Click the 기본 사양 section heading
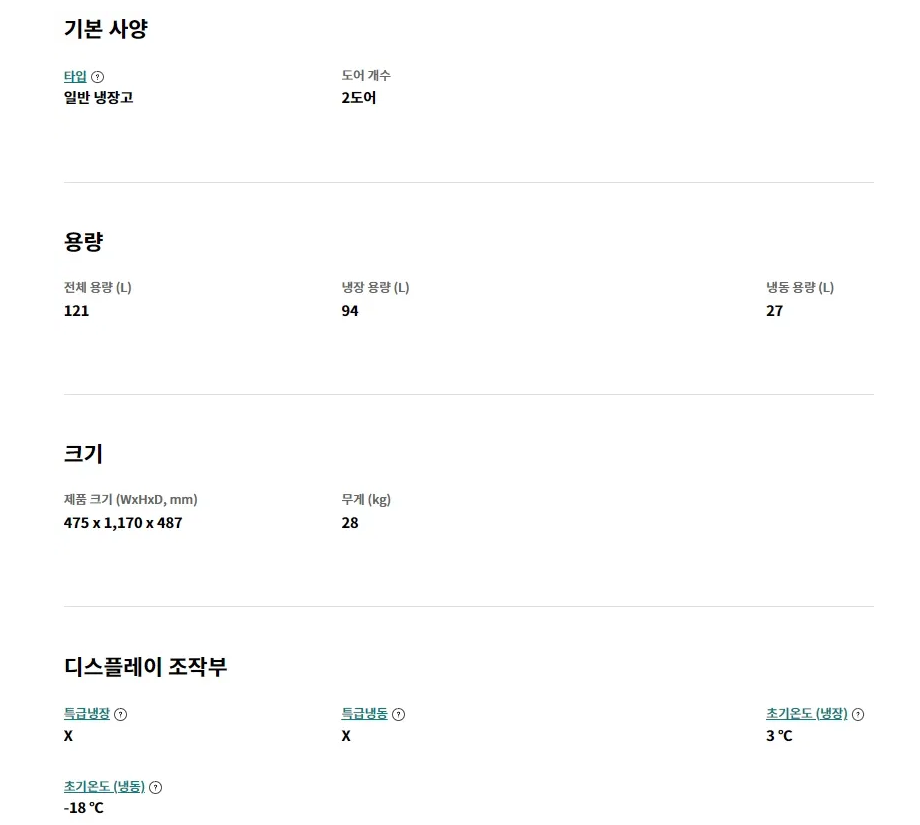Viewport: 920px width, 825px height. click(x=106, y=29)
